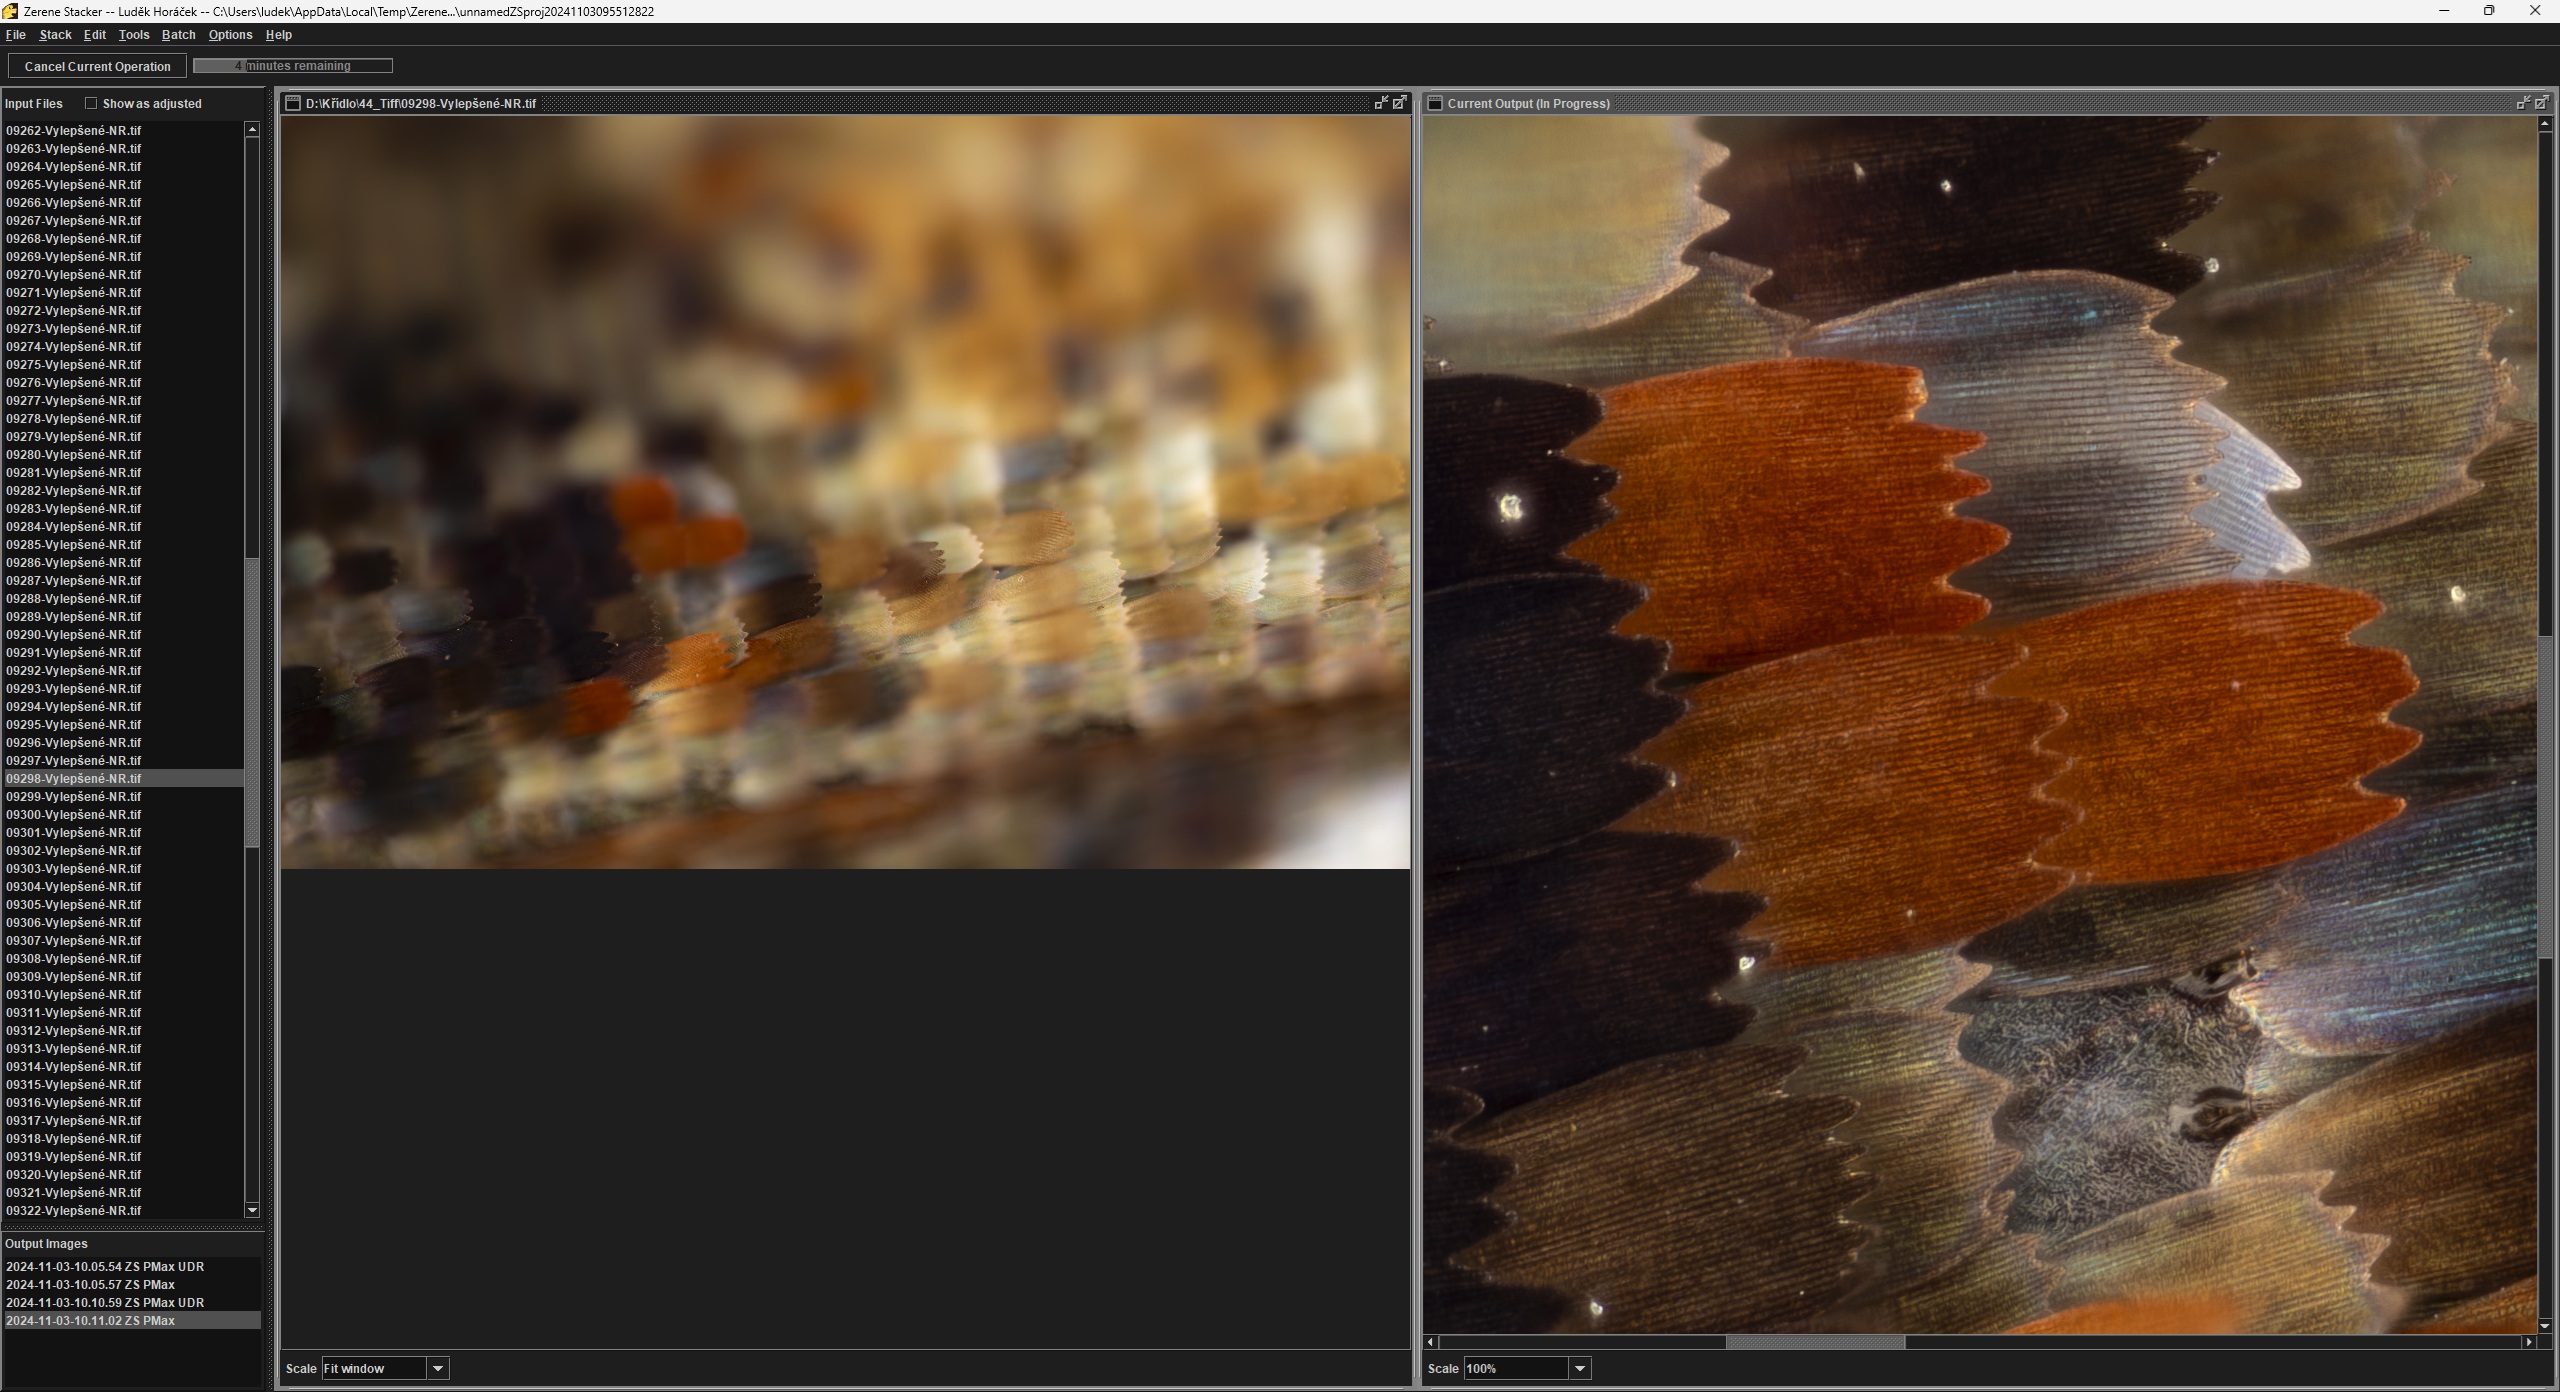Open the Batch menu

[178, 35]
